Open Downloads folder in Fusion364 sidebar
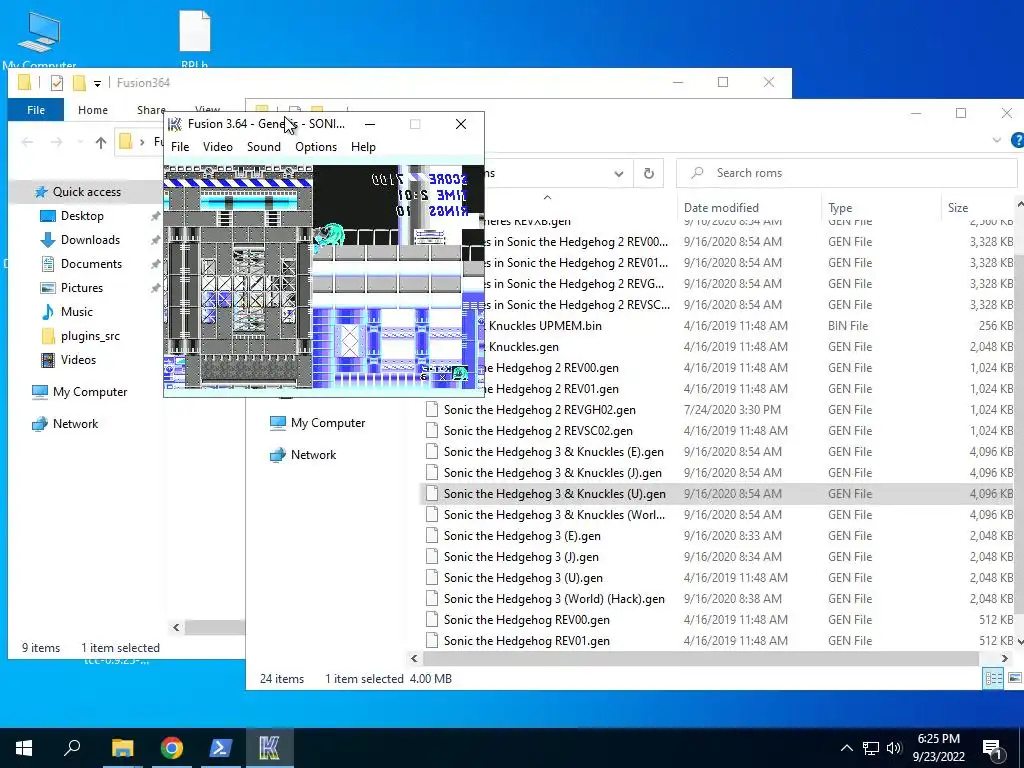 [x=90, y=240]
